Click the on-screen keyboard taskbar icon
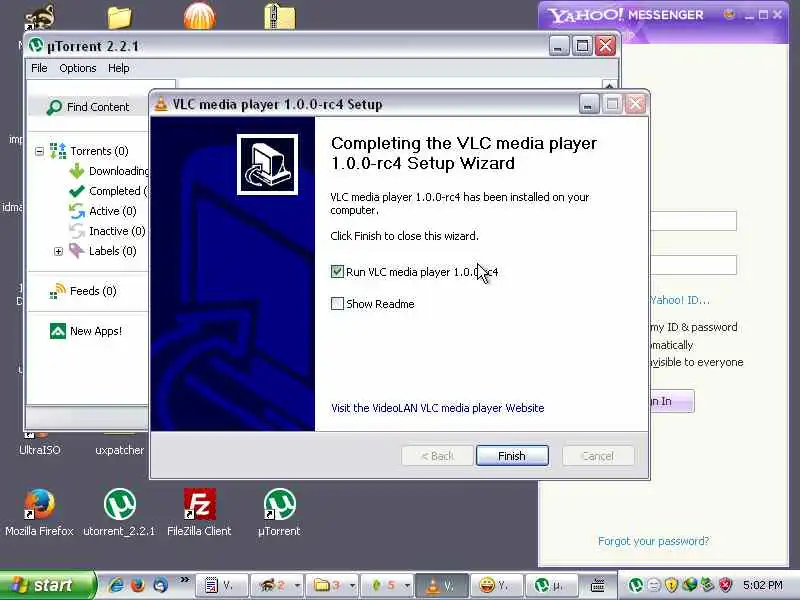The height and width of the screenshot is (600, 800). pos(597,585)
